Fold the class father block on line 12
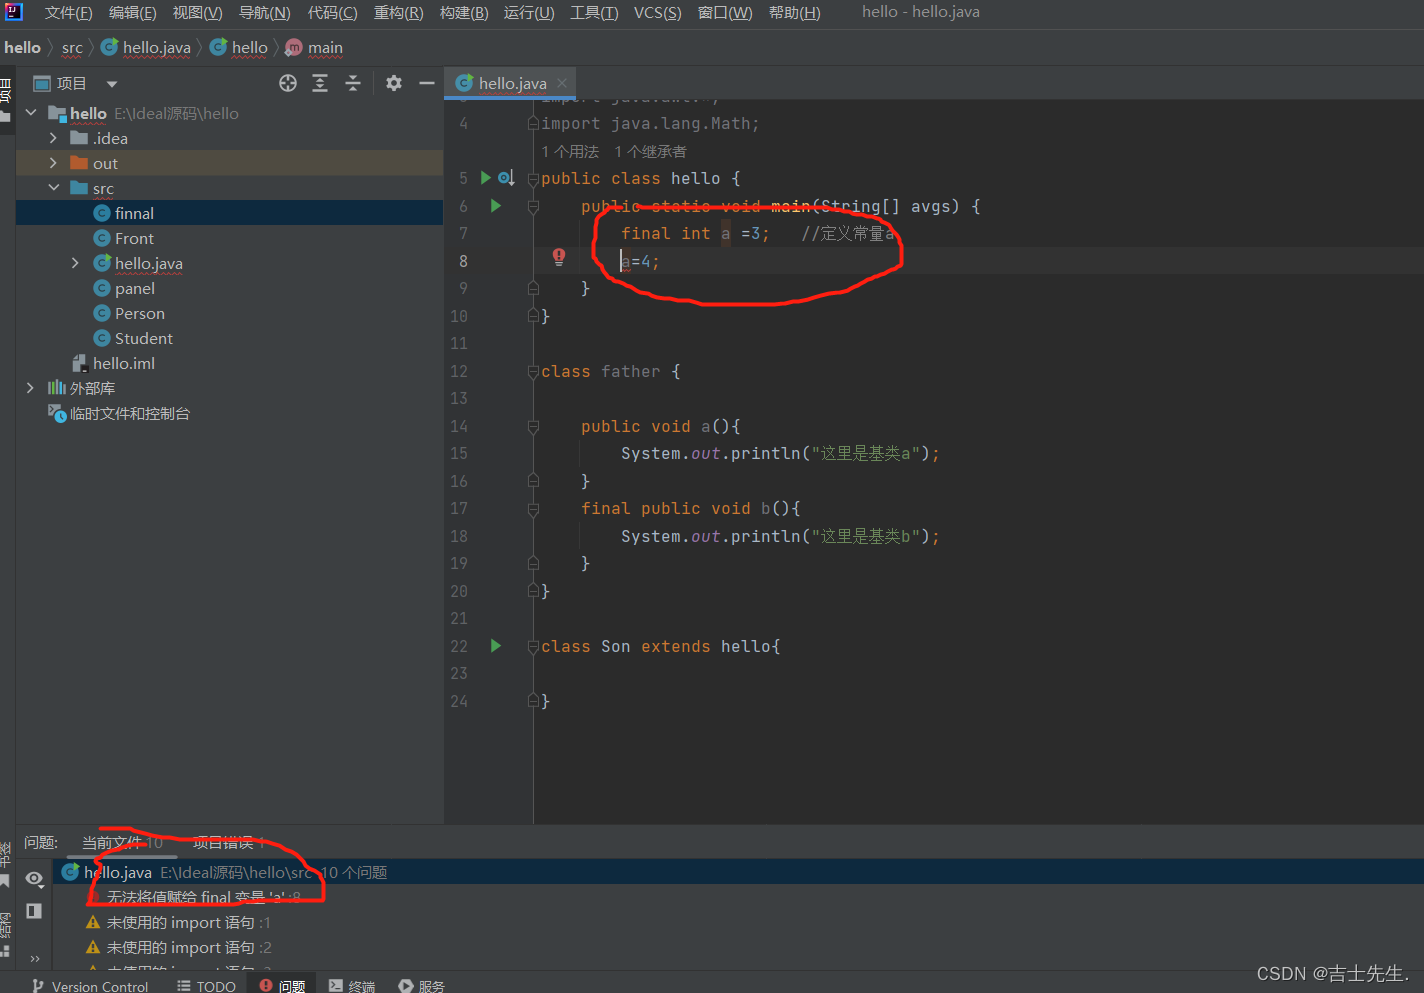The image size is (1424, 993). pyautogui.click(x=533, y=372)
